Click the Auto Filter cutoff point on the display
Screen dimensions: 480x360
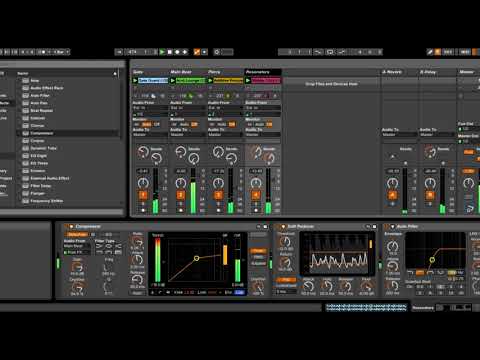tap(432, 260)
